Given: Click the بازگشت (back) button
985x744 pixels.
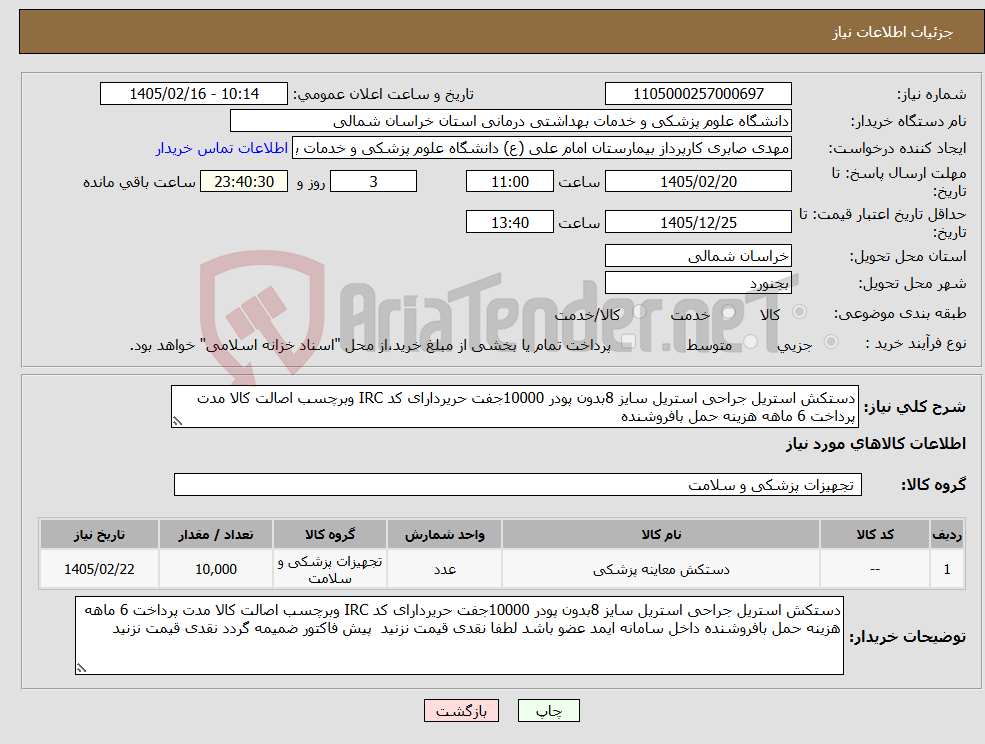Looking at the screenshot, I should tap(461, 711).
